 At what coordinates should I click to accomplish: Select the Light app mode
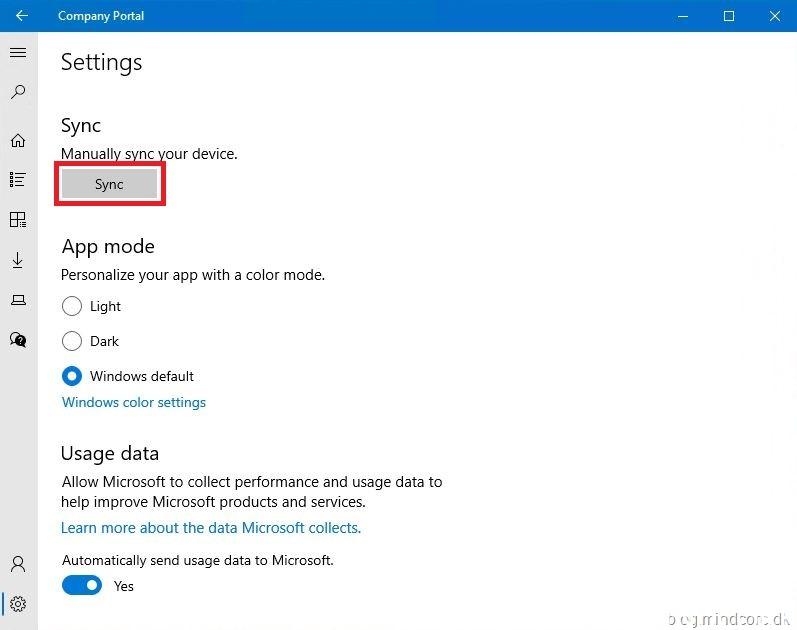pyautogui.click(x=72, y=306)
